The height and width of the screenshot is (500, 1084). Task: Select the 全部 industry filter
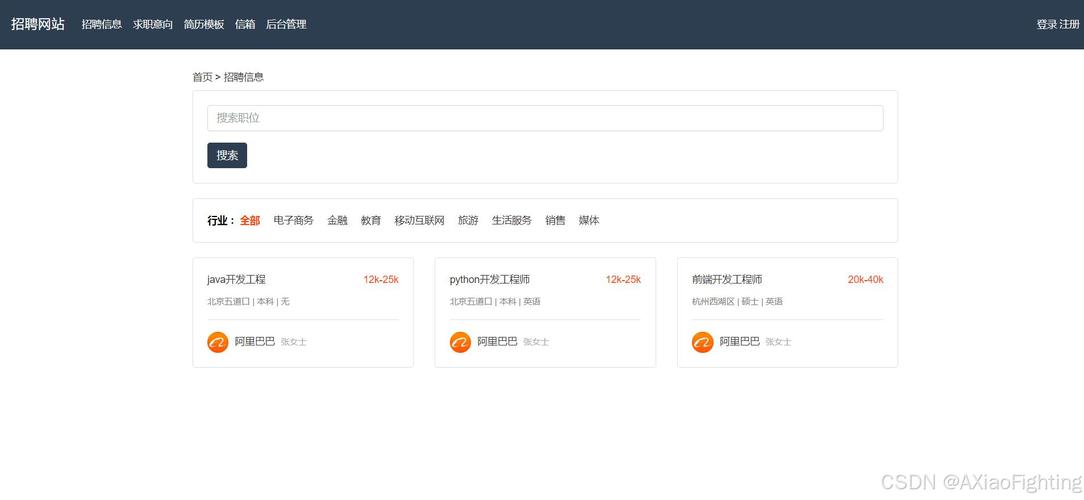coord(250,220)
